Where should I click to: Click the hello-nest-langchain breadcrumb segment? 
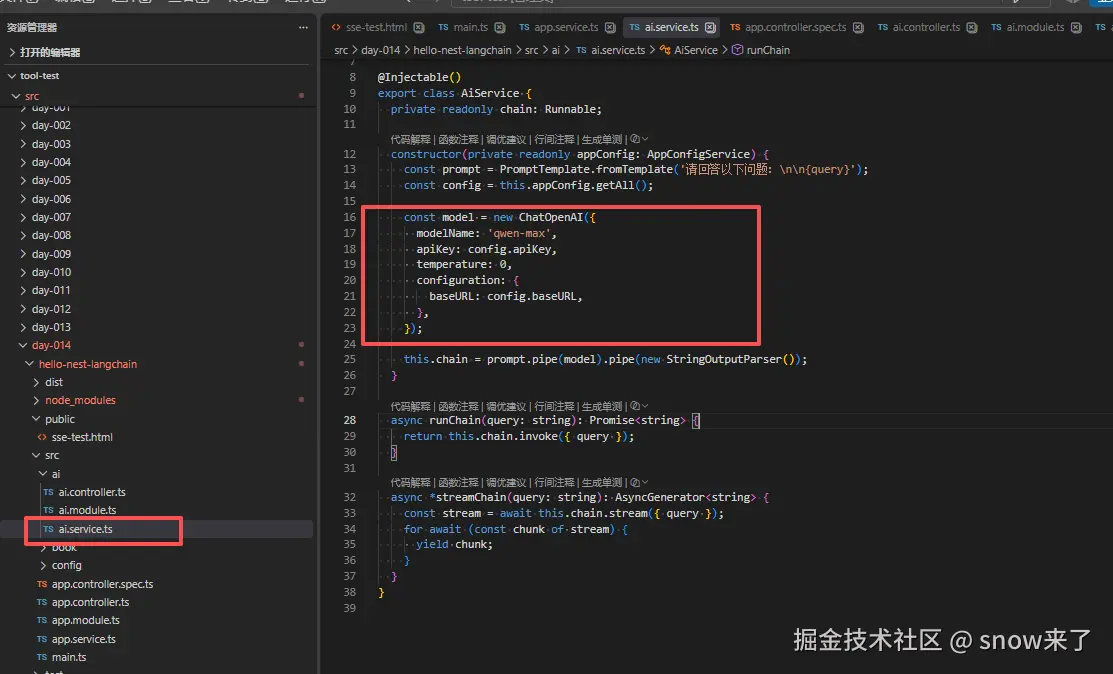click(462, 50)
